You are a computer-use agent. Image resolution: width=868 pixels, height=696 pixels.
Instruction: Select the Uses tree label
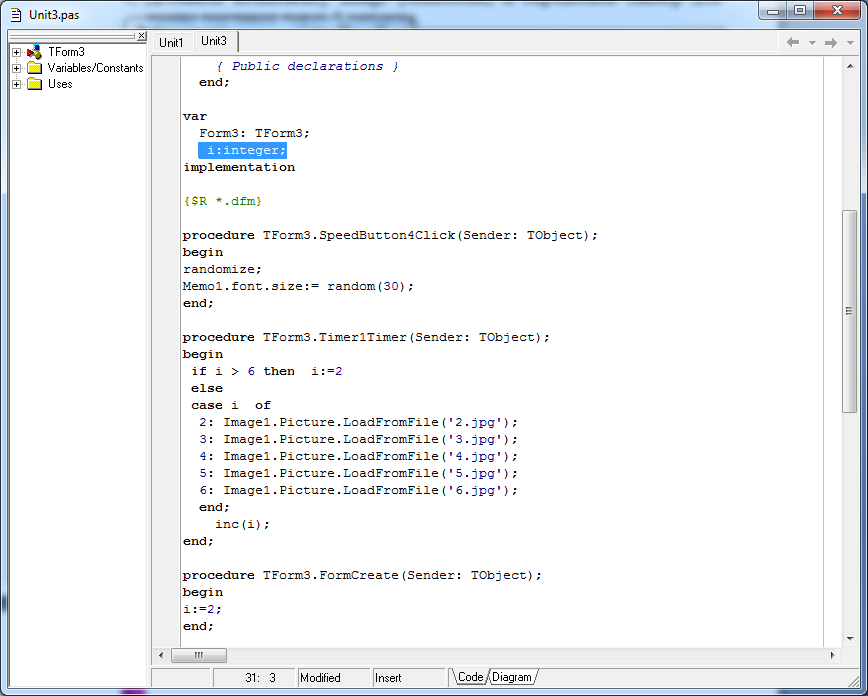tap(60, 84)
